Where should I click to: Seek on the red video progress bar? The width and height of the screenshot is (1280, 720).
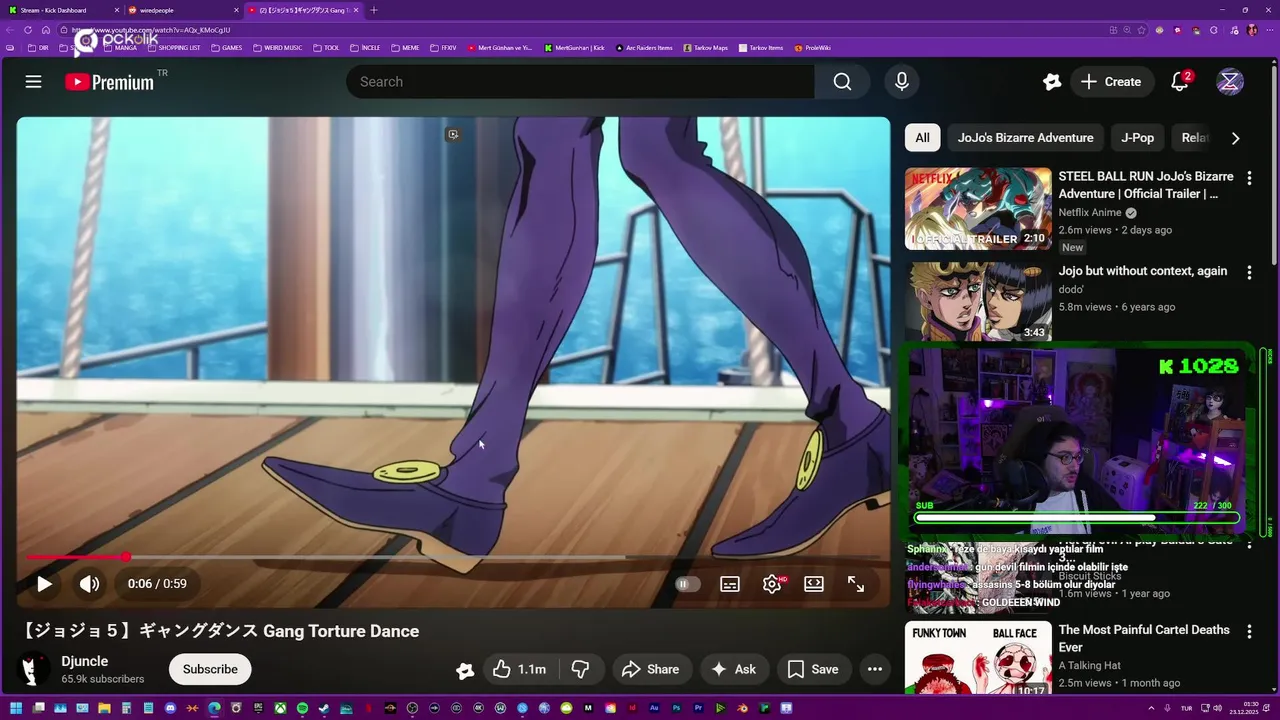tap(453, 557)
